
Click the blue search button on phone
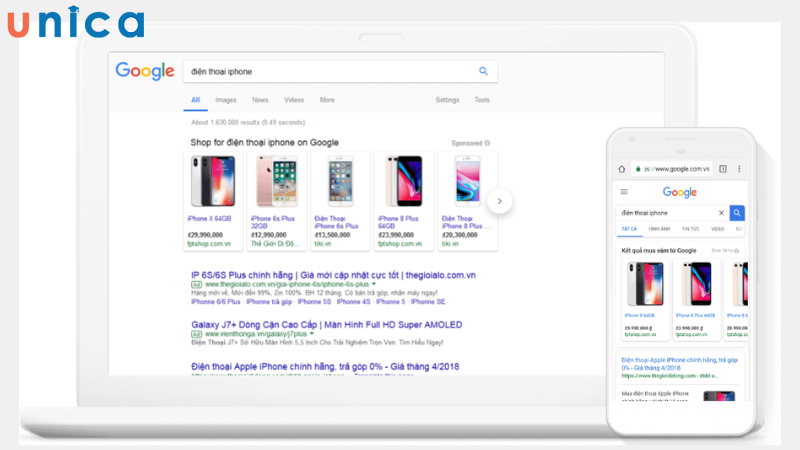click(x=737, y=213)
